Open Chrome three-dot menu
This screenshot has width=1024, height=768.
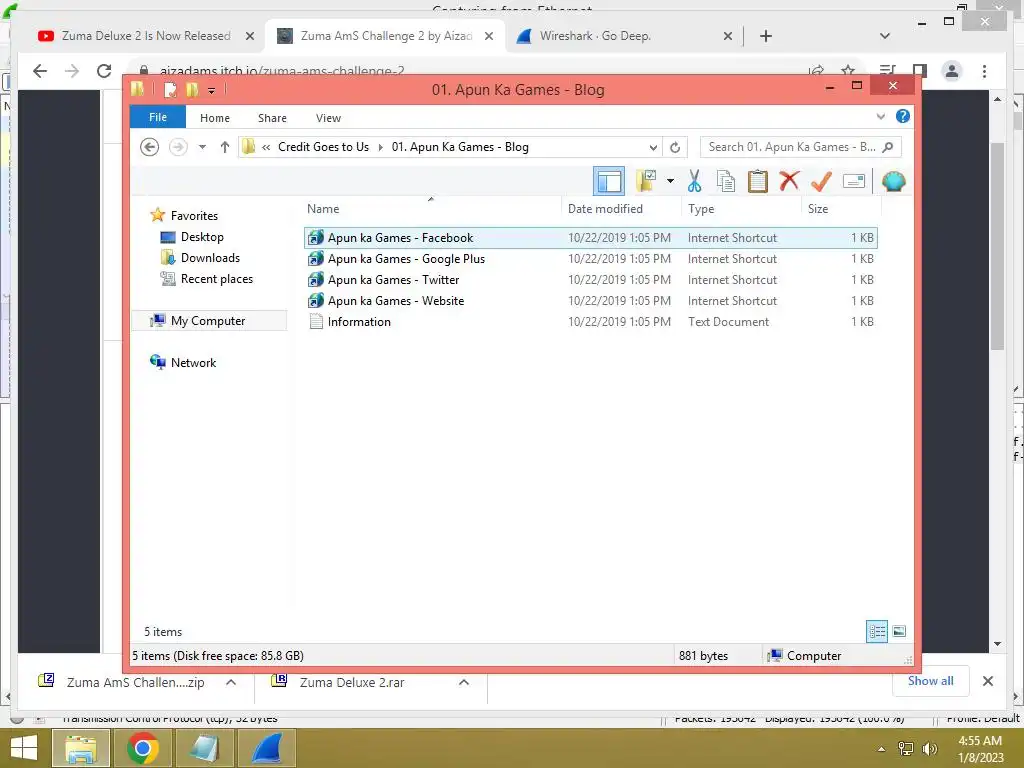[x=984, y=71]
